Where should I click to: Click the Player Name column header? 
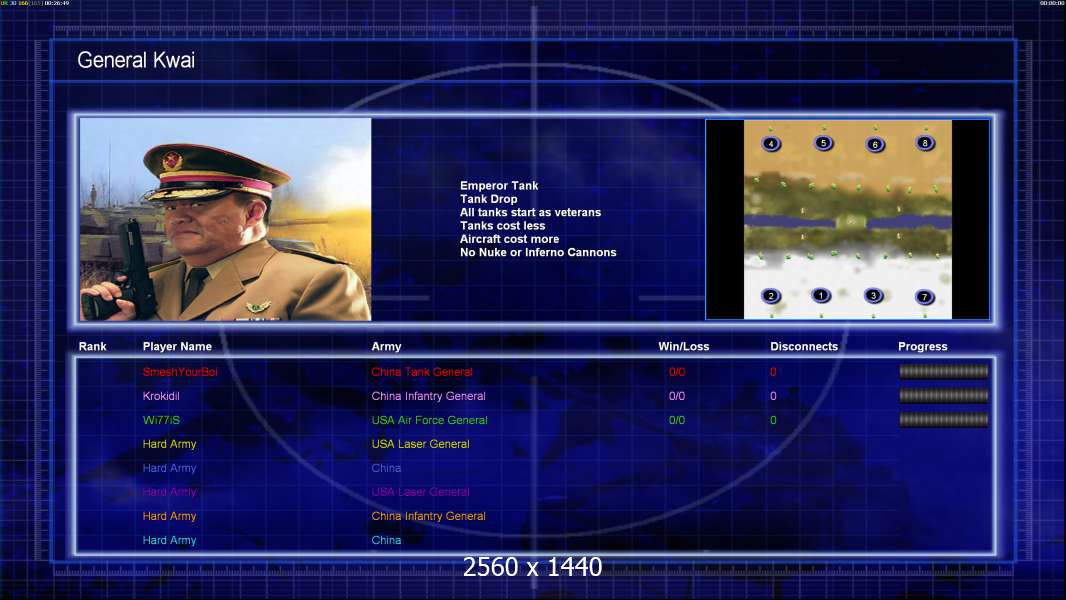tap(177, 347)
